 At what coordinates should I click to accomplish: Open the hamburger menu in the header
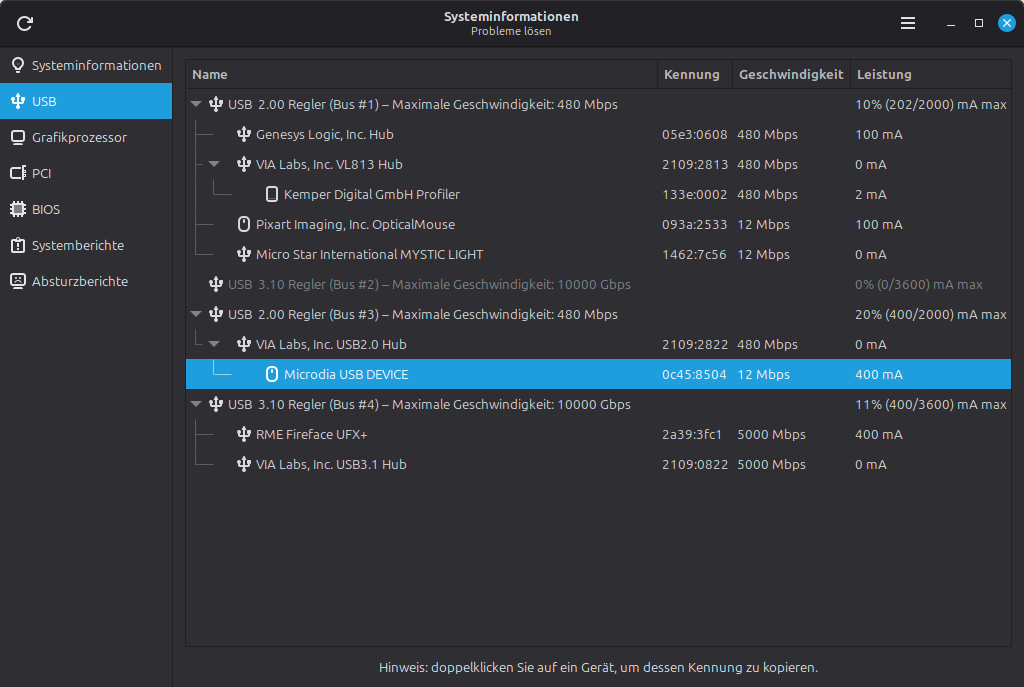tap(908, 23)
